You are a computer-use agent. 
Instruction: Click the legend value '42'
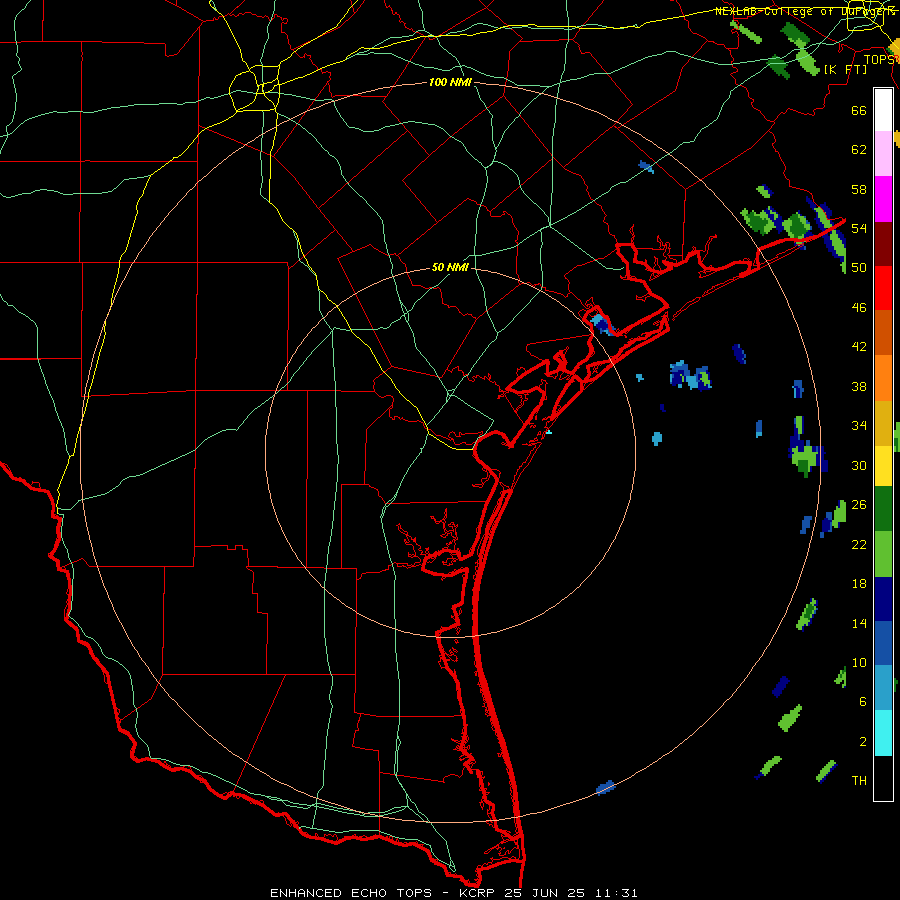tap(859, 347)
